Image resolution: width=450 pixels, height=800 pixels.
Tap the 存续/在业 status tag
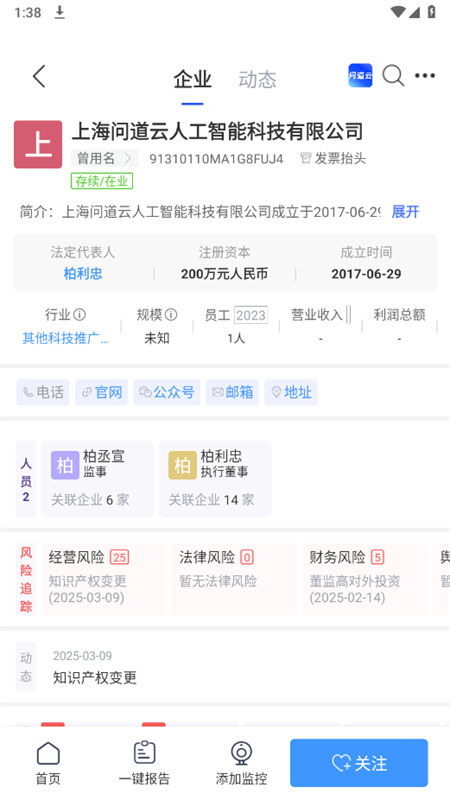tap(102, 181)
